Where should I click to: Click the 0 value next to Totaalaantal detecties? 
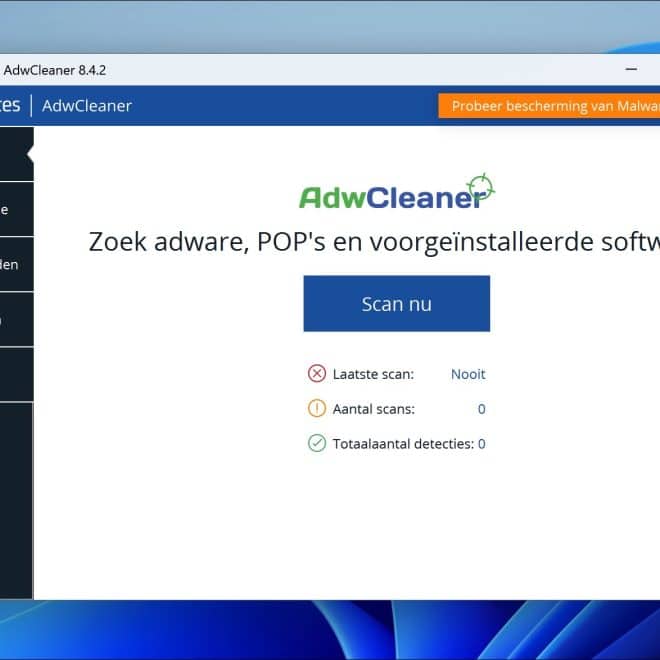482,444
